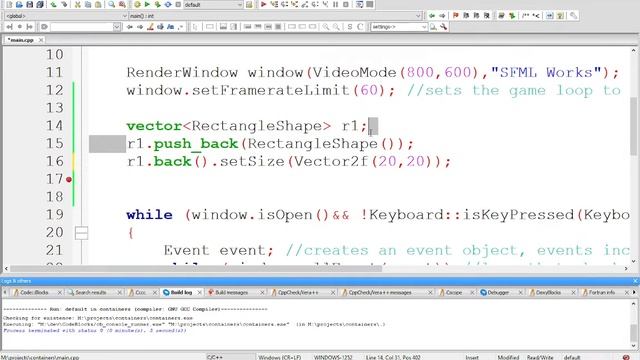640x360 pixels.
Task: Click the Copy icon
Action: [x=88, y=4]
